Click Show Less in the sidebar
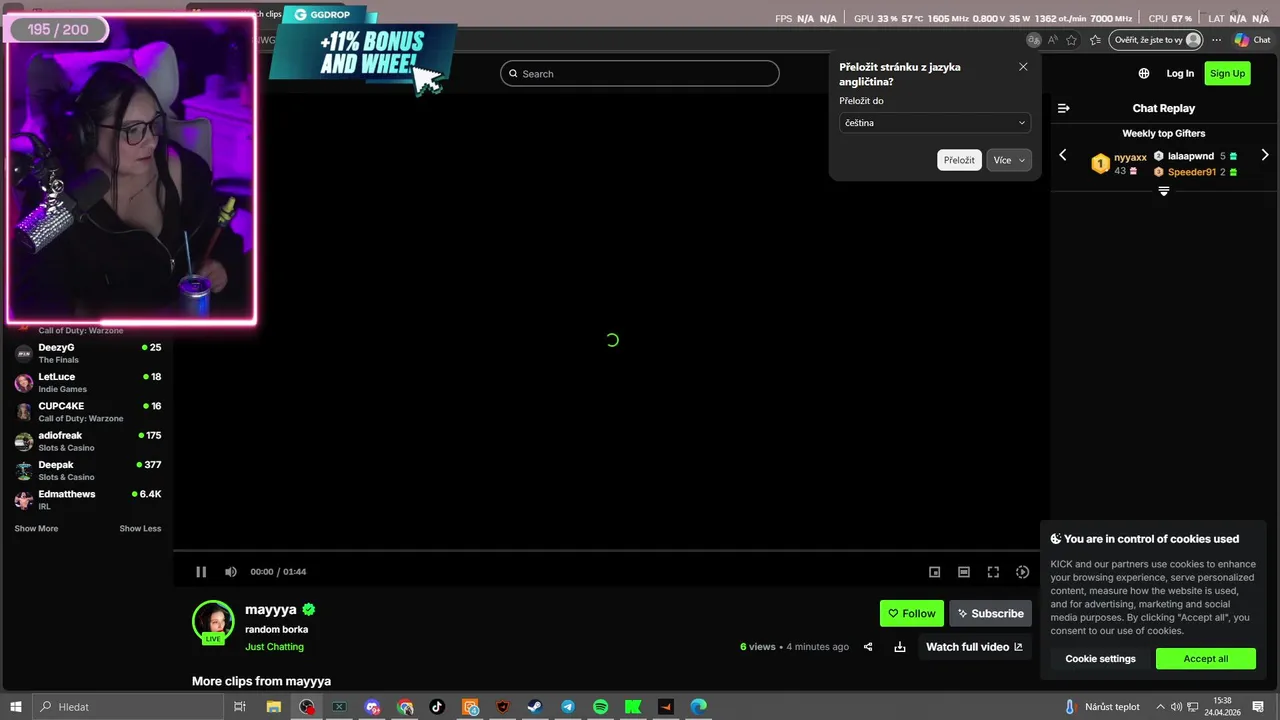Image resolution: width=1280 pixels, height=720 pixels. point(140,528)
